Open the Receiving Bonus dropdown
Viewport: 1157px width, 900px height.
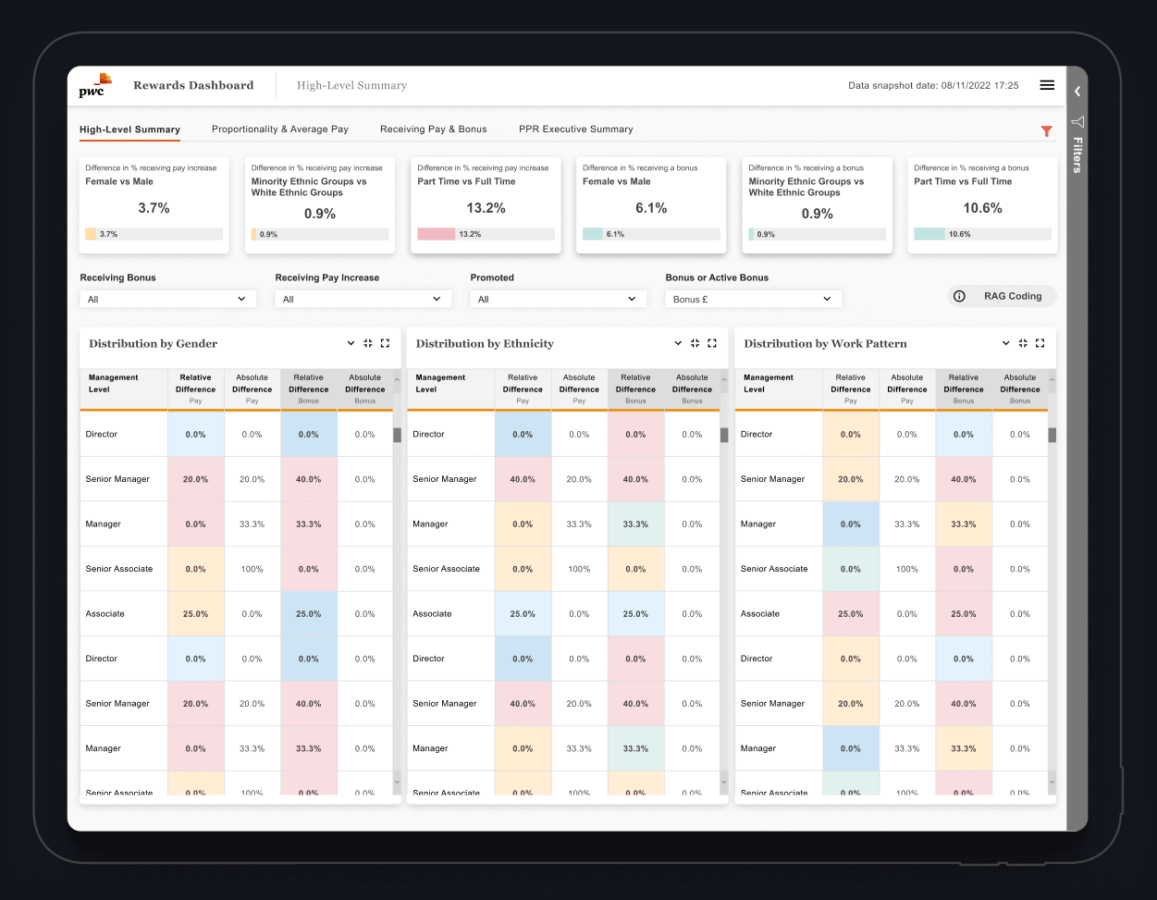[168, 299]
